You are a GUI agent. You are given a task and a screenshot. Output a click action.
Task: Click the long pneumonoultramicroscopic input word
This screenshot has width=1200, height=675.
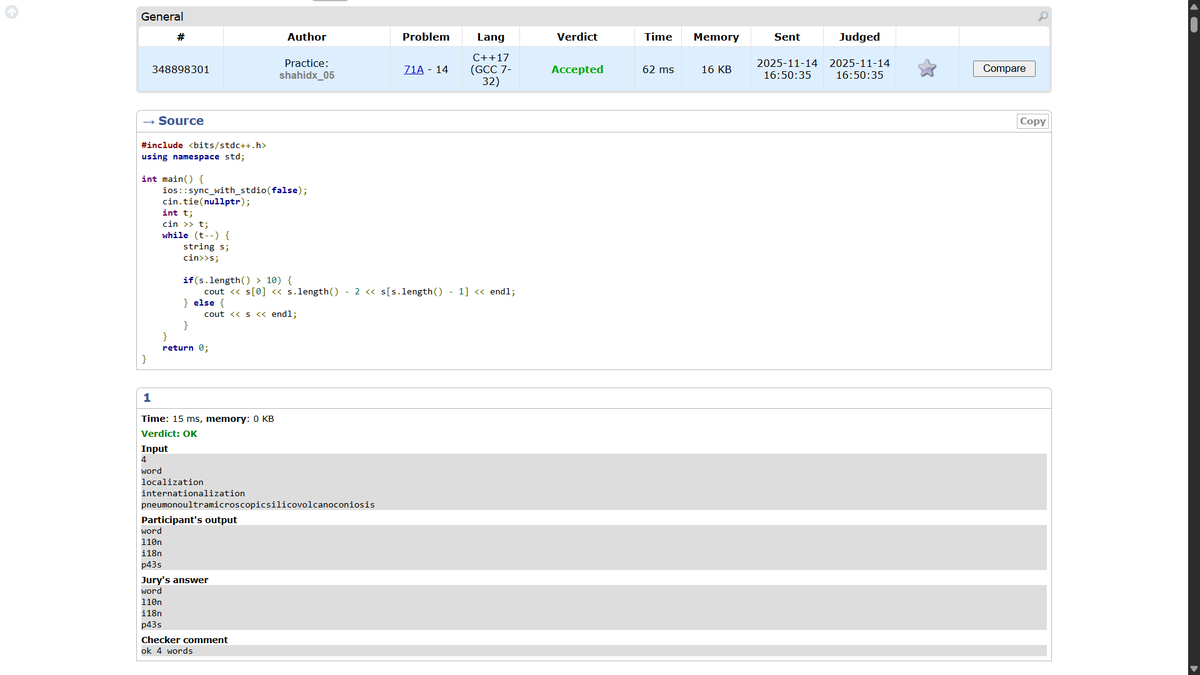pyautogui.click(x=258, y=504)
